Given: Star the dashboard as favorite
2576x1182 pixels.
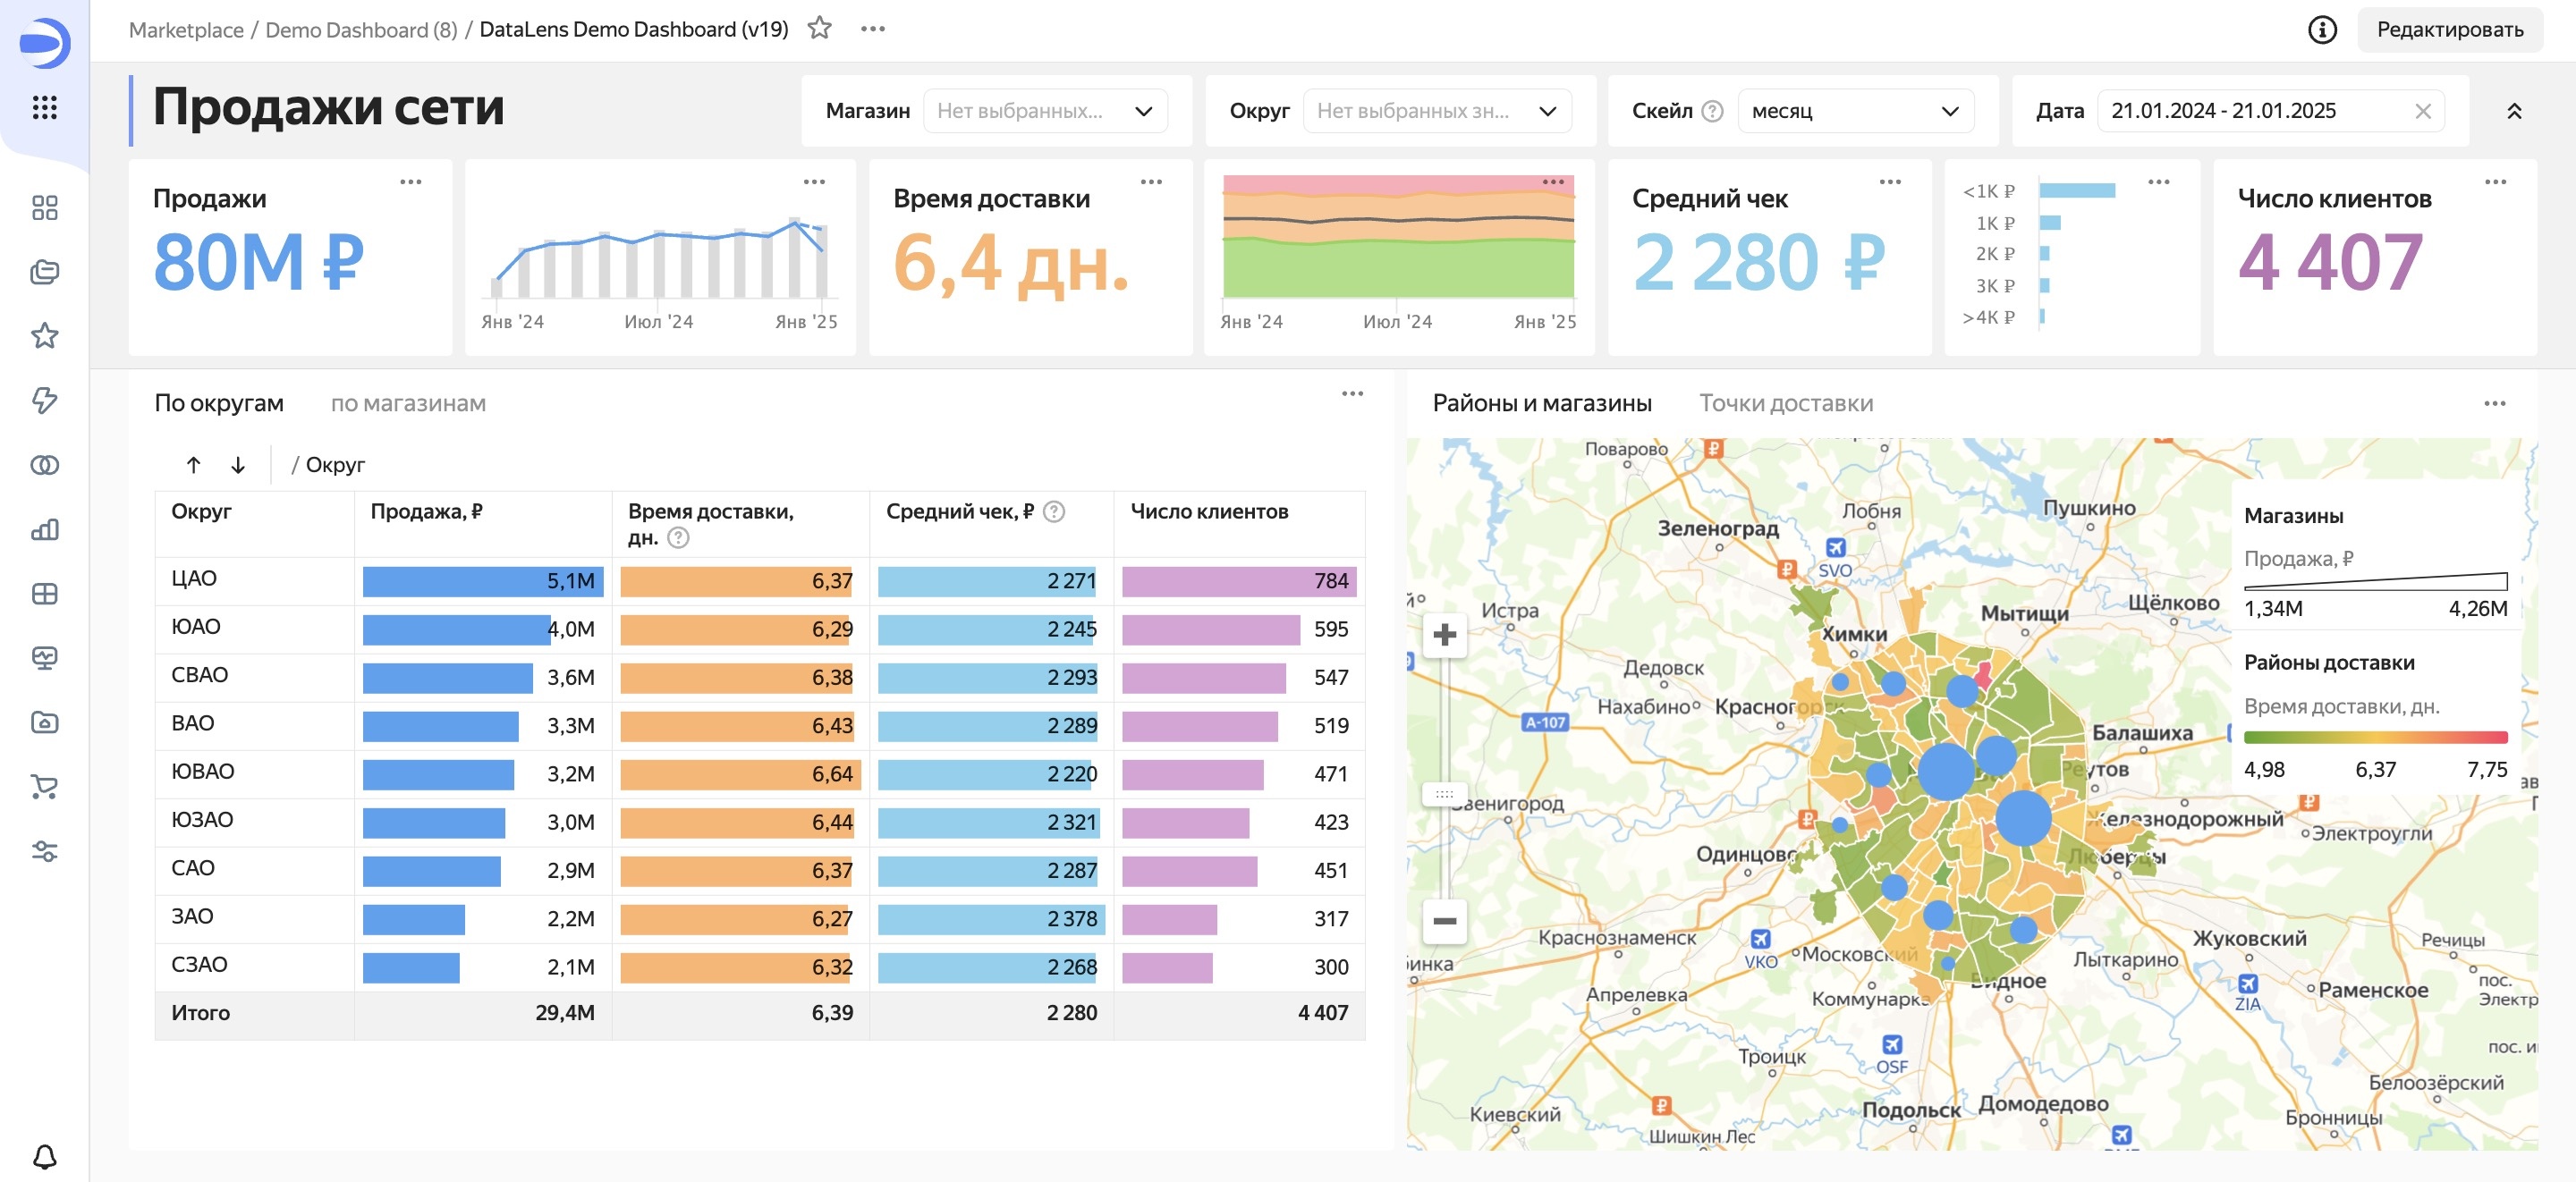Looking at the screenshot, I should 819,28.
